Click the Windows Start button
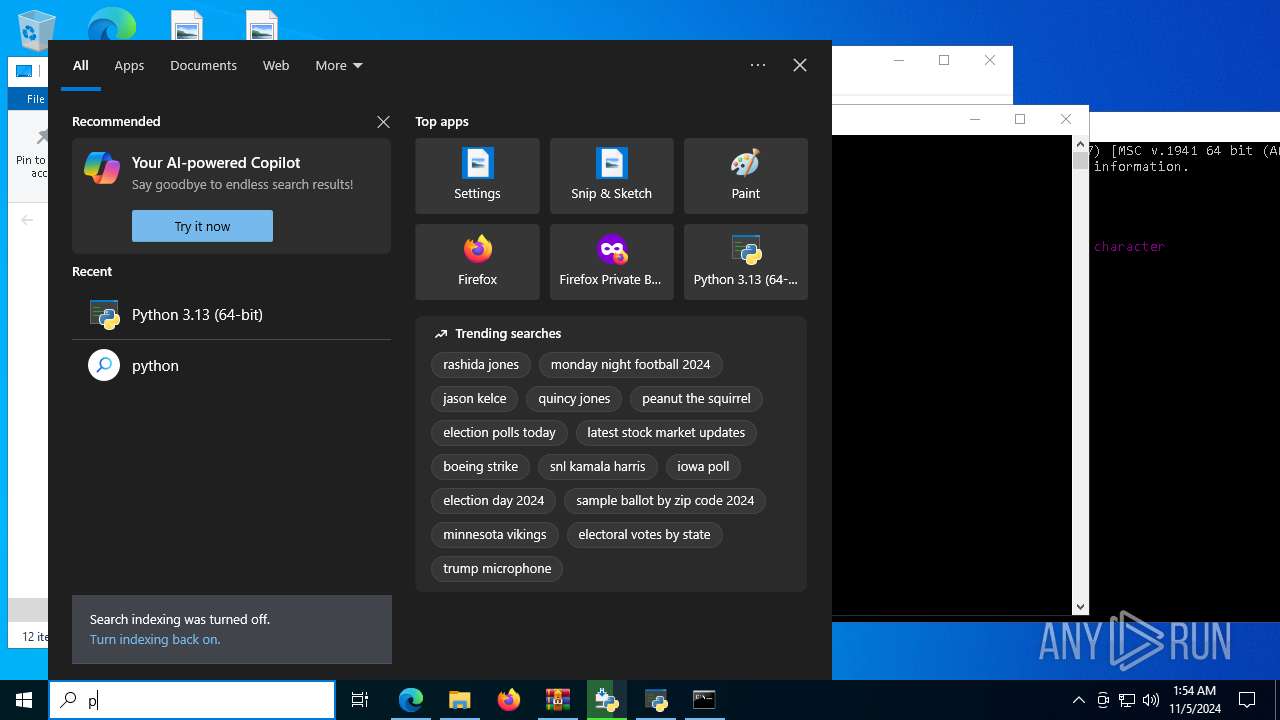The width and height of the screenshot is (1280, 720). pos(24,700)
